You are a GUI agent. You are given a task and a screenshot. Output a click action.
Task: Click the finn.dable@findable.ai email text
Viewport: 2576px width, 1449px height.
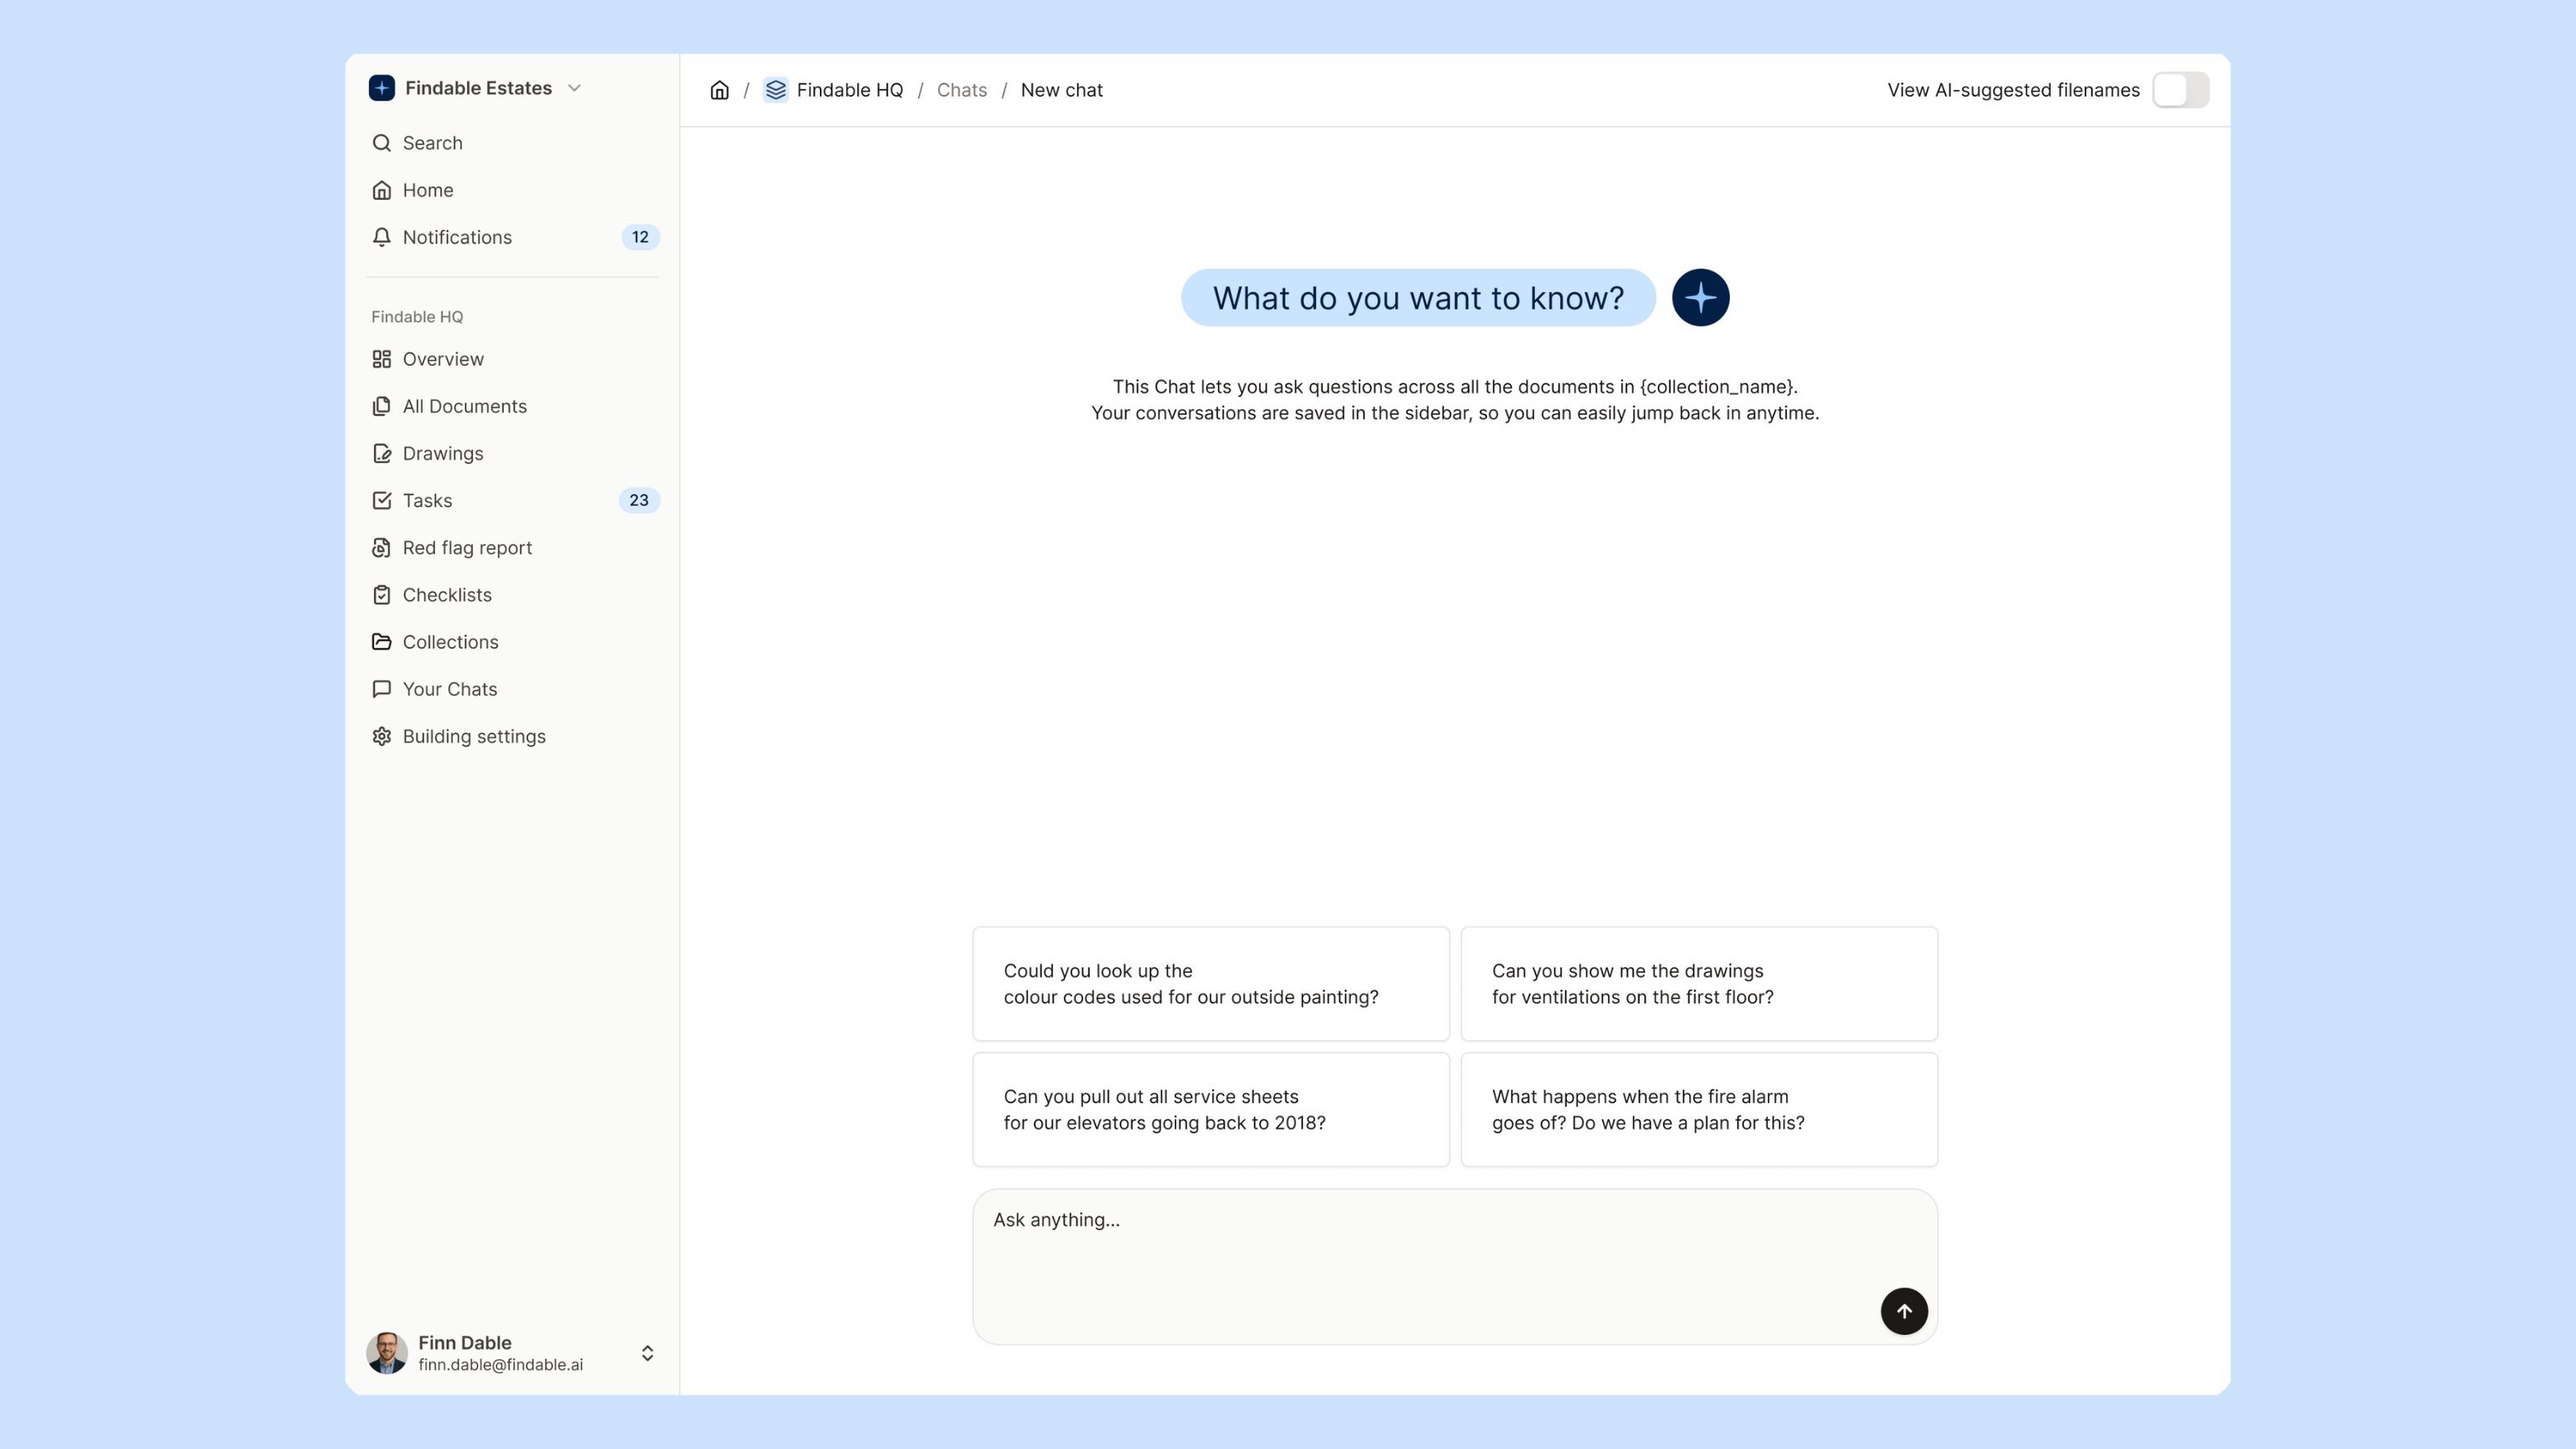(500, 1364)
